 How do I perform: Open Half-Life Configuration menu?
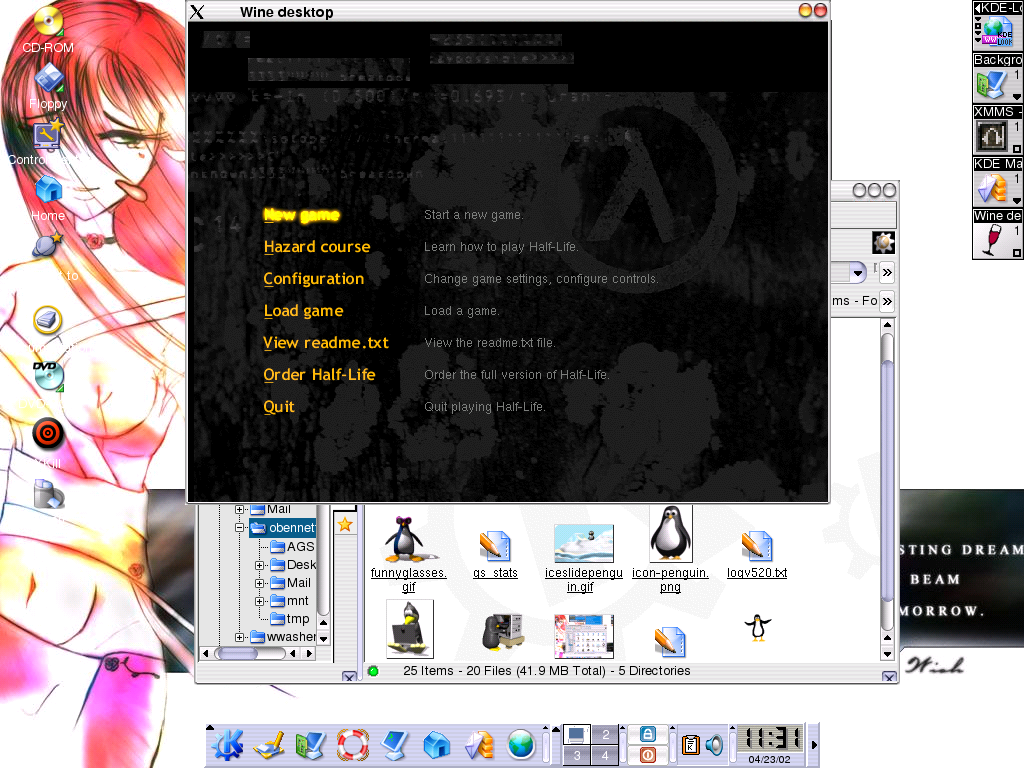coord(313,279)
